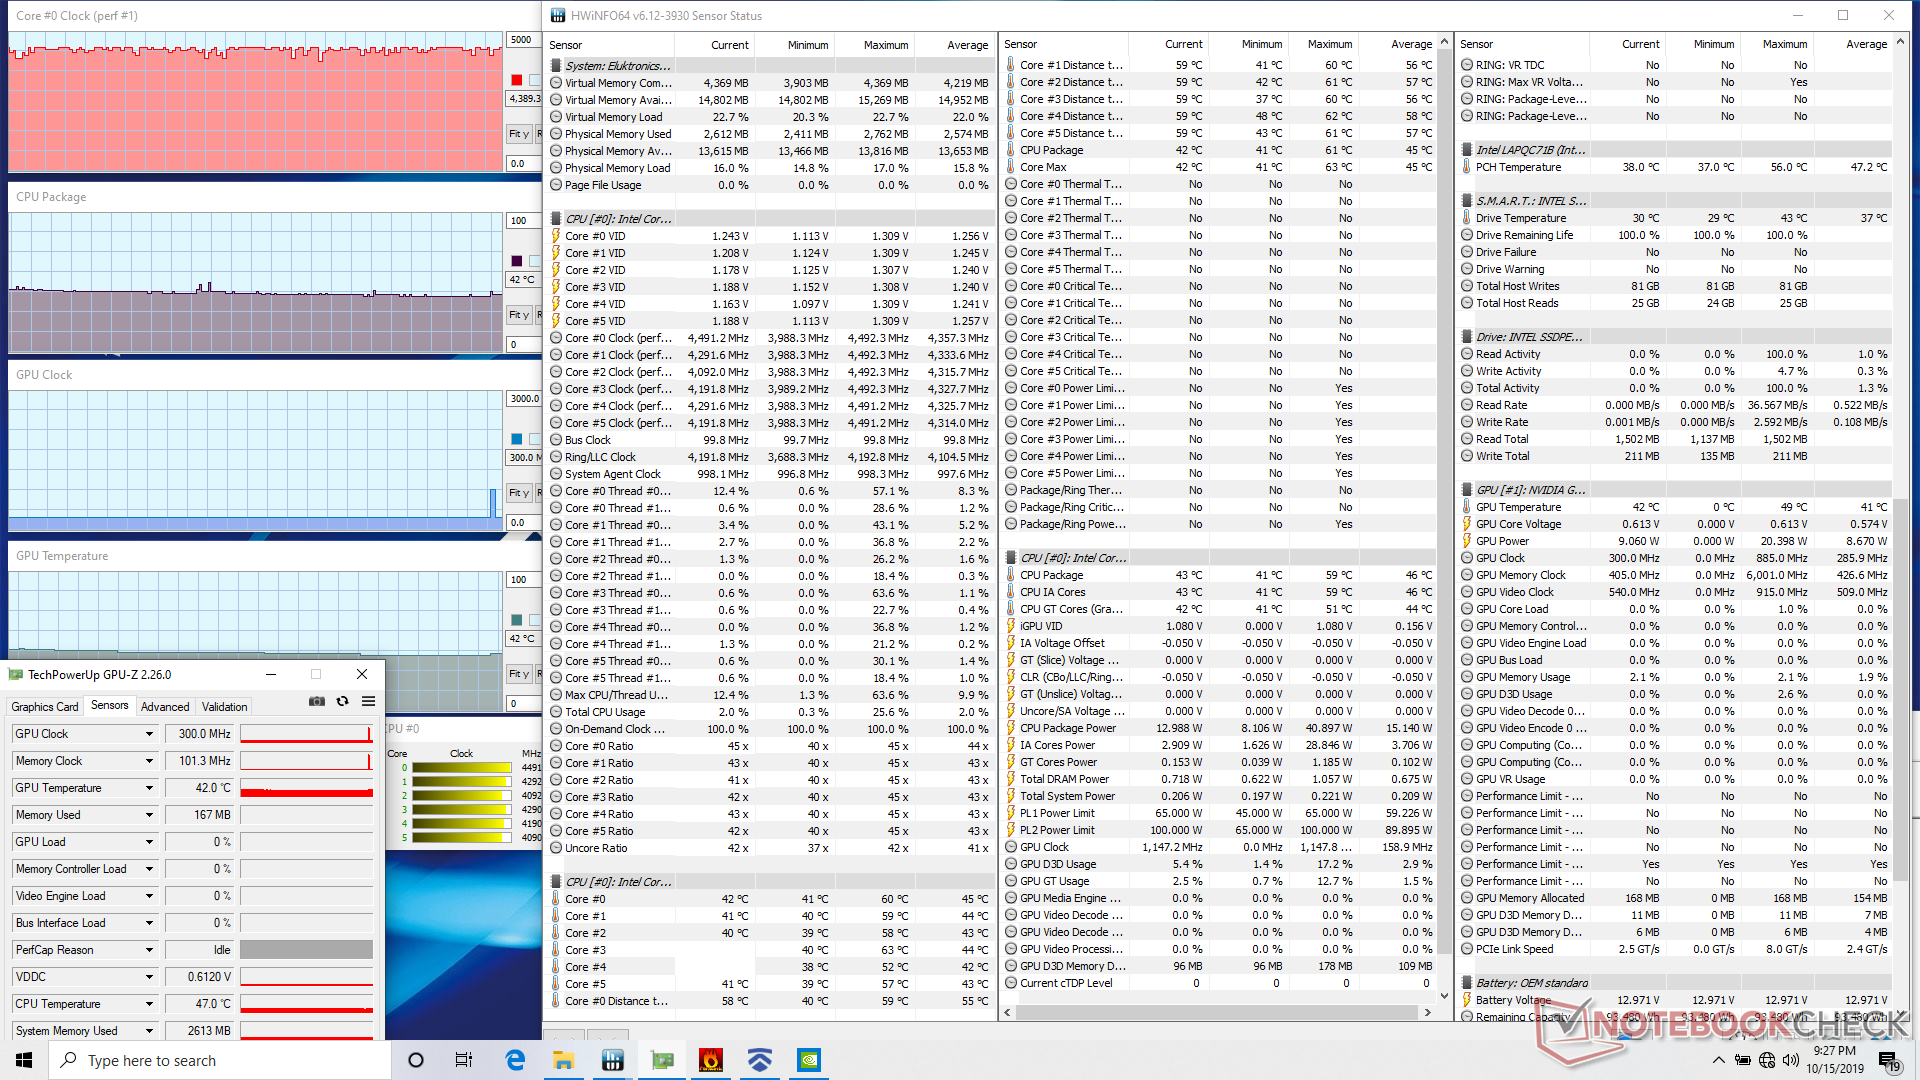
Task: Open Task View on the taskbar
Action: point(464,1060)
